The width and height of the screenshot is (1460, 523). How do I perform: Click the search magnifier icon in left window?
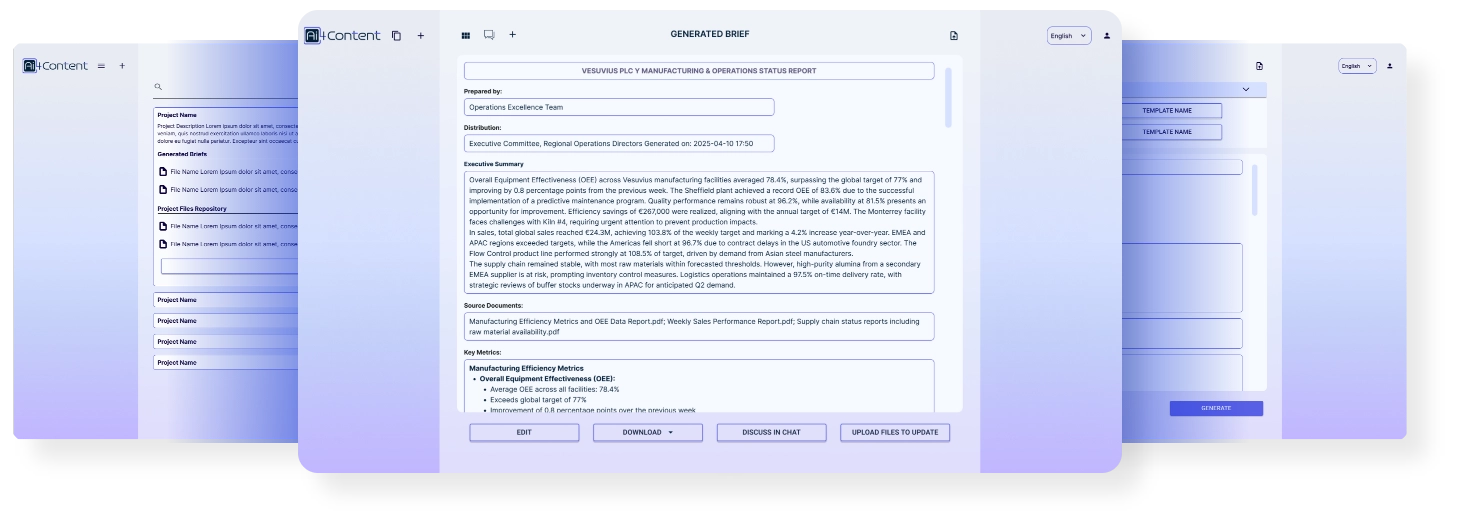(158, 87)
